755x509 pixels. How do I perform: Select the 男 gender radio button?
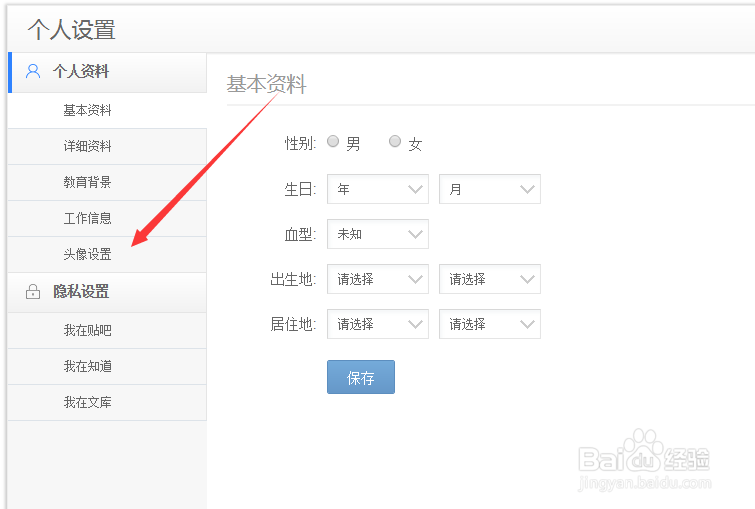coord(333,141)
